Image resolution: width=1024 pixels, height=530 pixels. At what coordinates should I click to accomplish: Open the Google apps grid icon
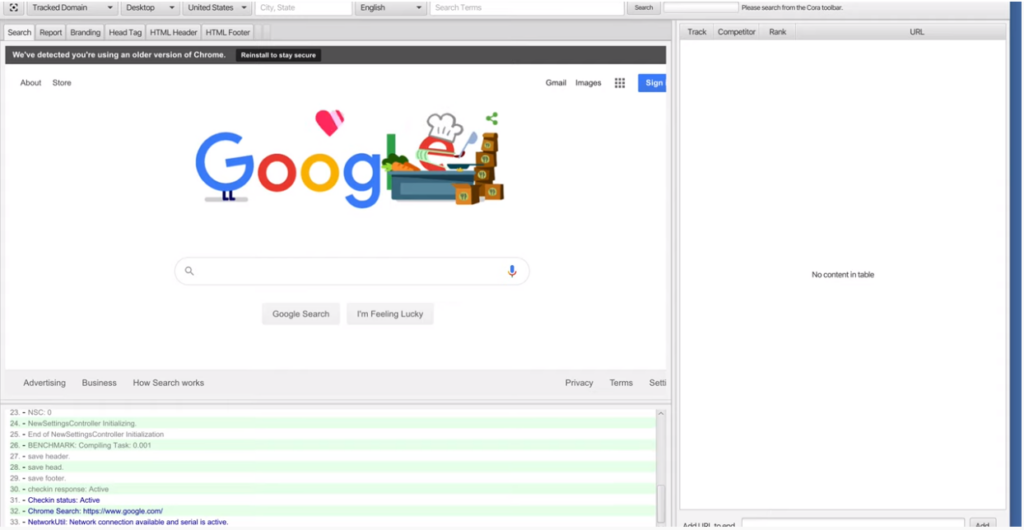click(x=620, y=83)
